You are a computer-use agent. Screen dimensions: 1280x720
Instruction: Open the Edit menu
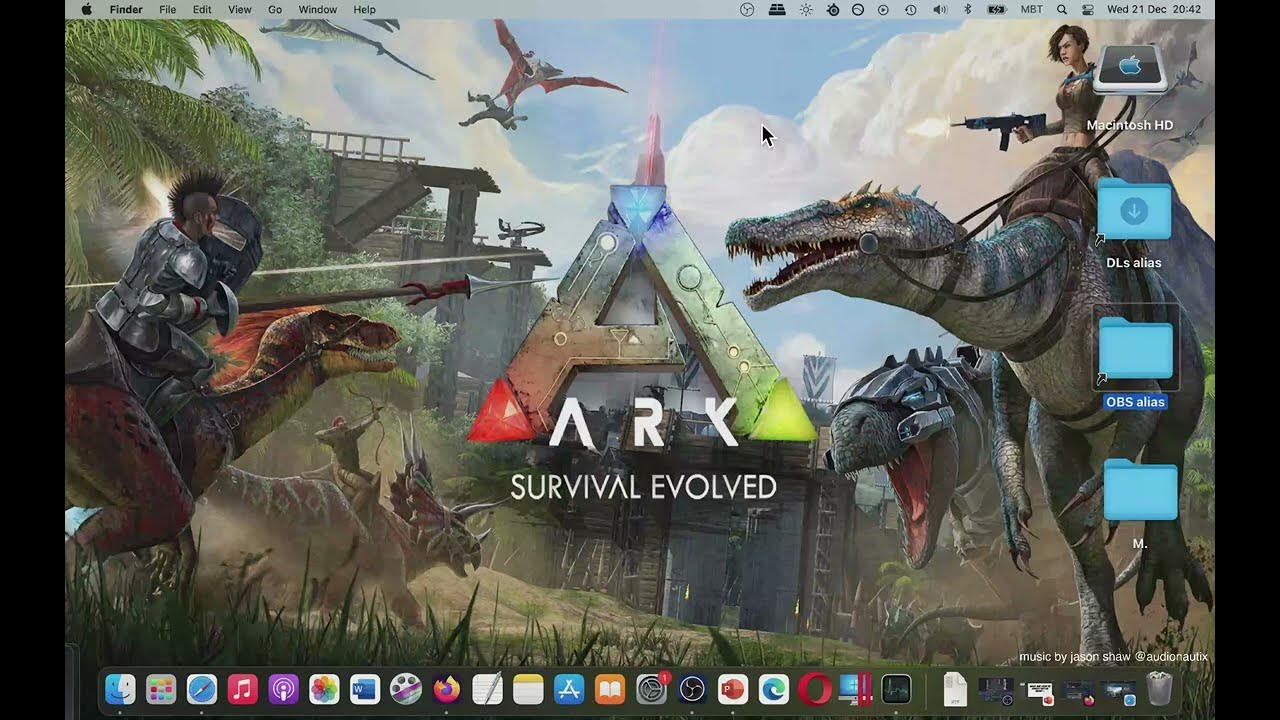tap(202, 9)
